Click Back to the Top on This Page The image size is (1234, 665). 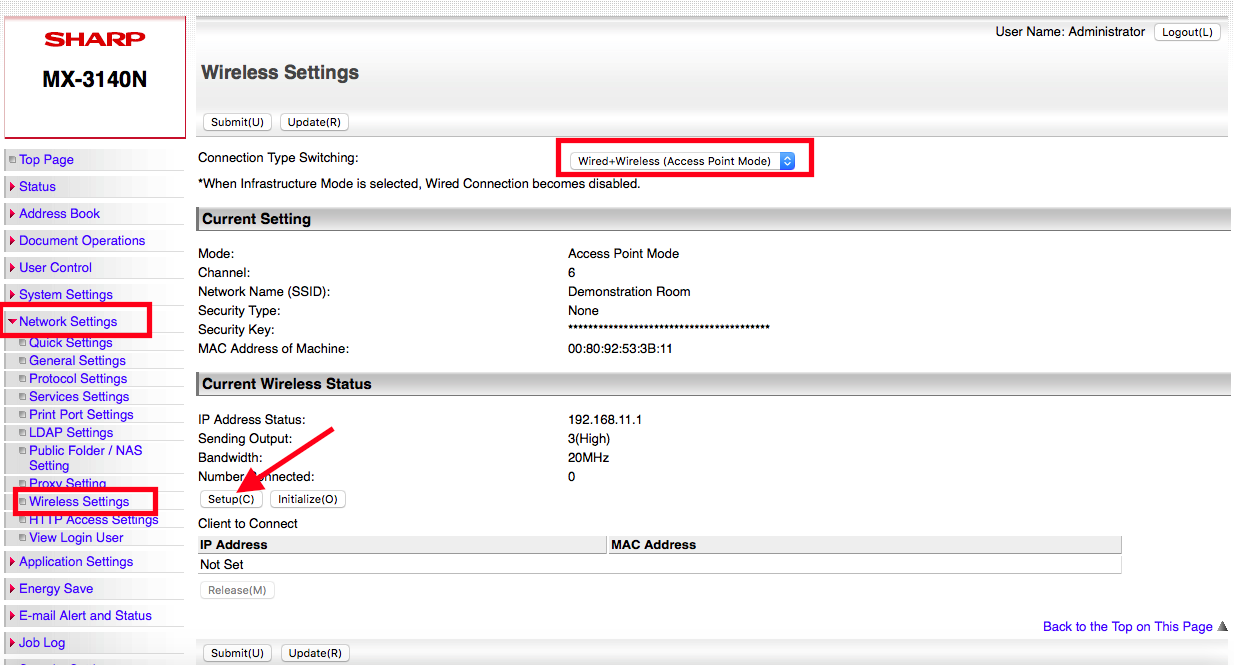1127,627
